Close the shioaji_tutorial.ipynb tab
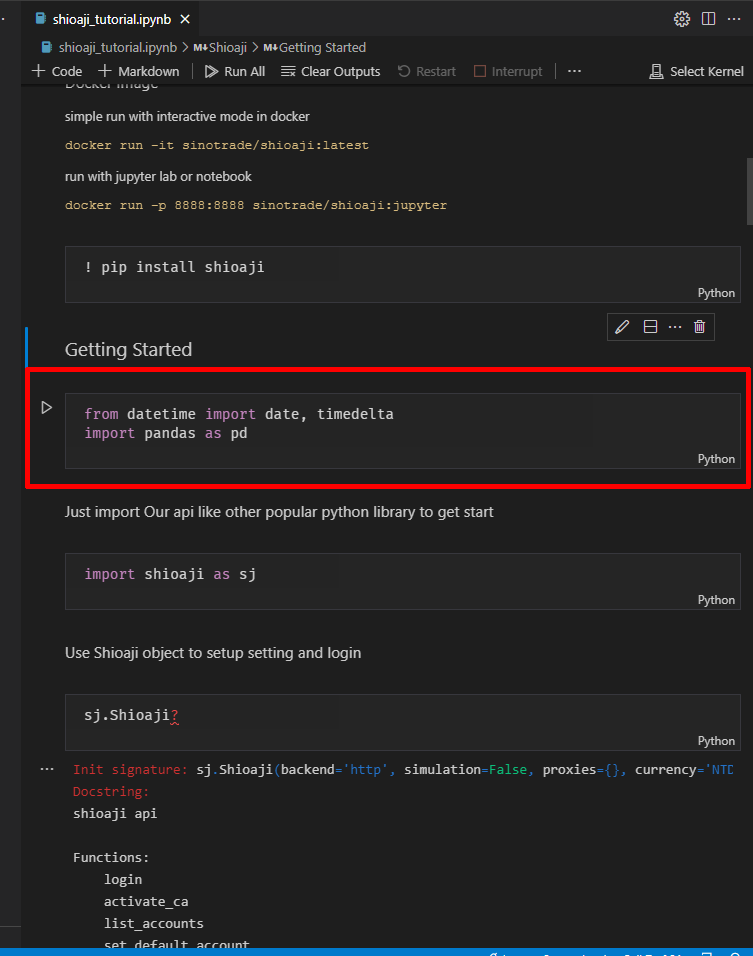 point(185,20)
